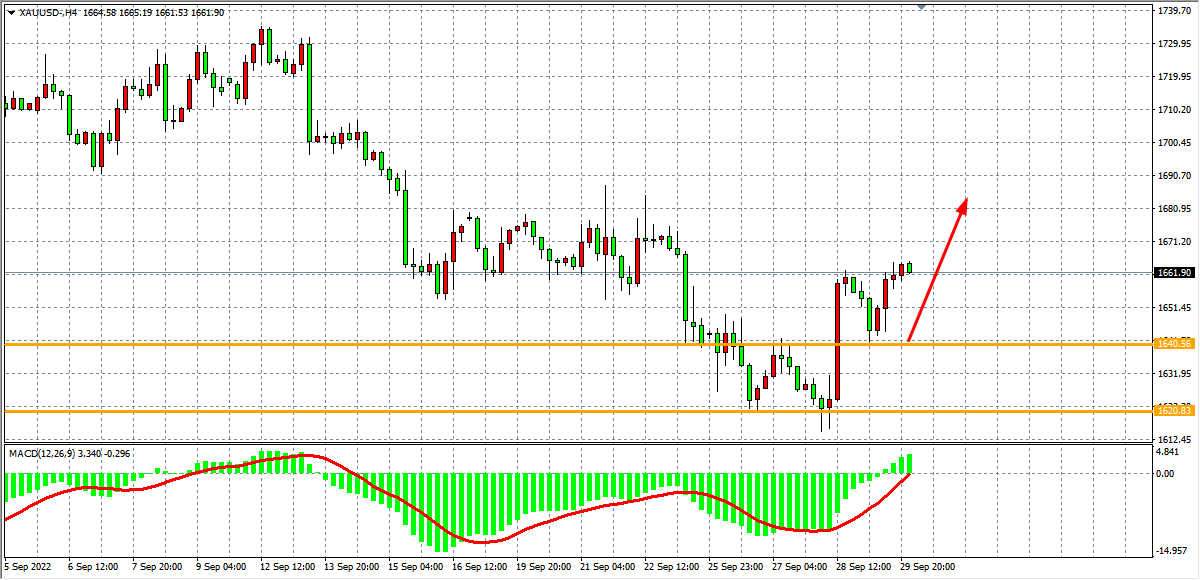Click the orange 1620.83 price label
Screen dimensions: 1200x580
[x=1172, y=410]
